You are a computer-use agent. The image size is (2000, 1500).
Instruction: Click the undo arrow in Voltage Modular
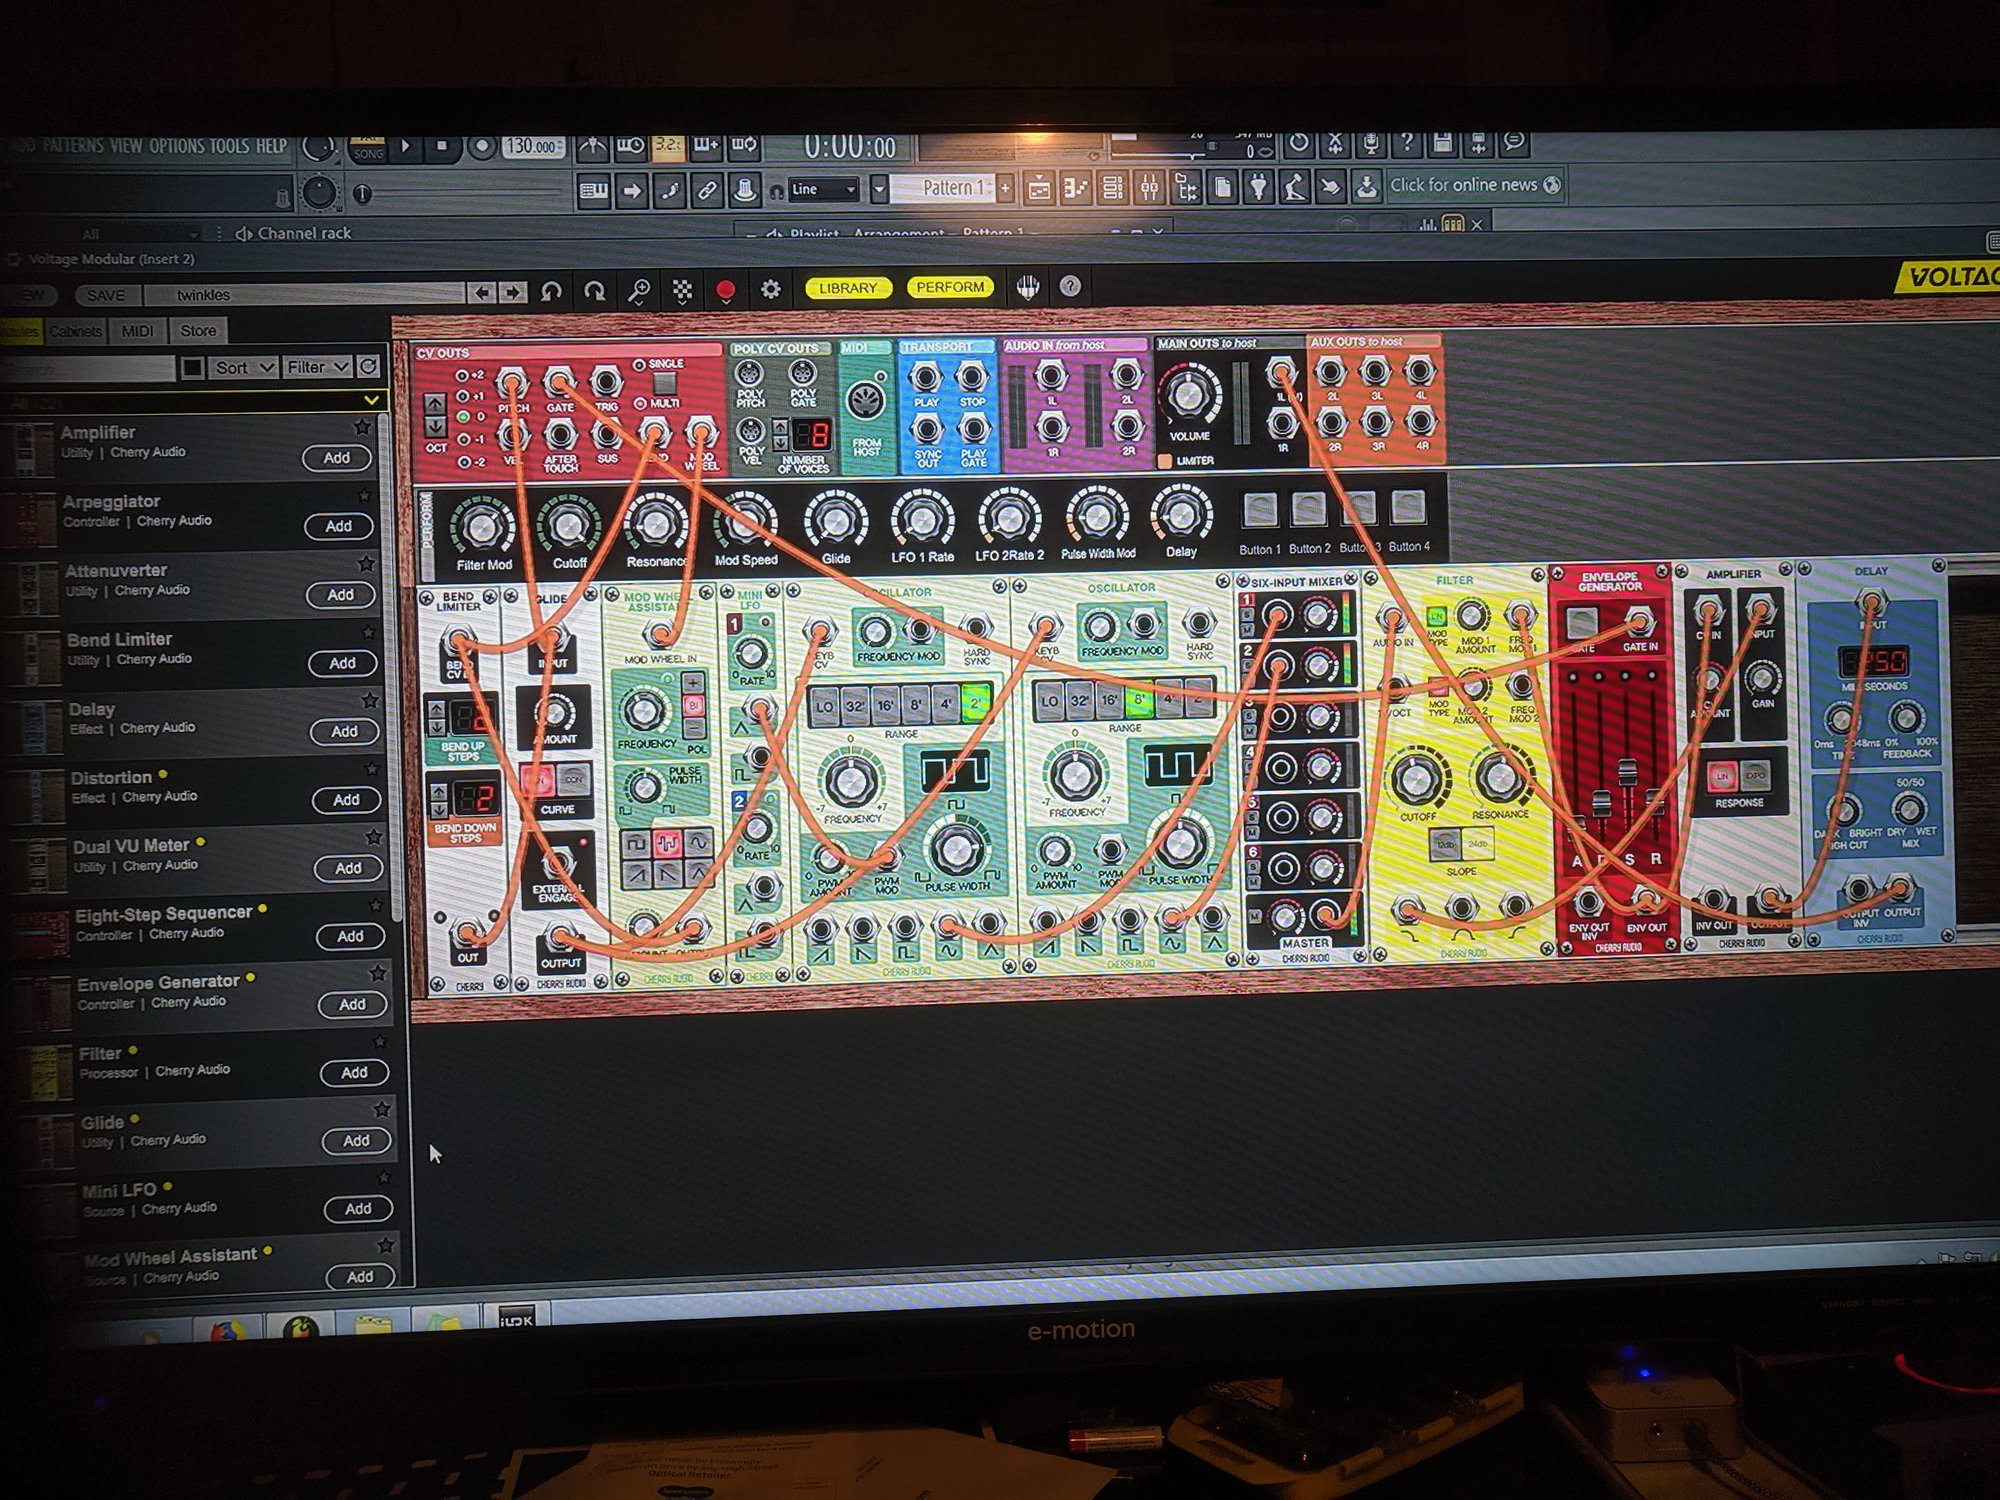click(551, 292)
